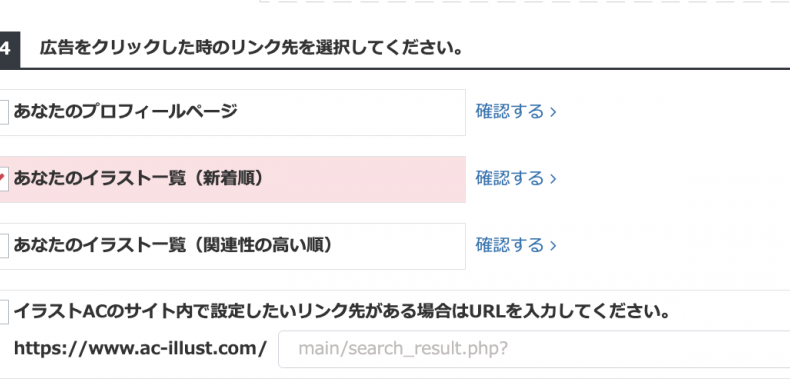Enable the custom イラストAC URL checkbox

(4, 312)
